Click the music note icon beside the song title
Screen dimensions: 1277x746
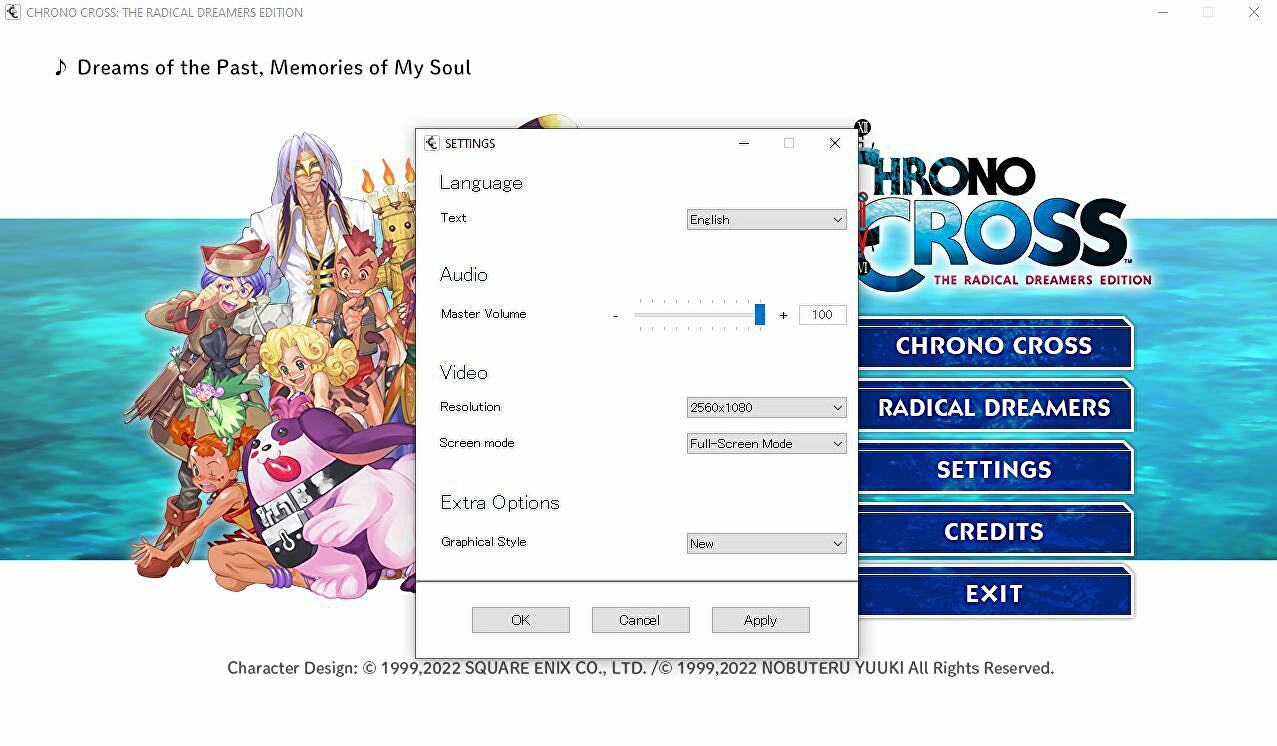click(x=61, y=67)
